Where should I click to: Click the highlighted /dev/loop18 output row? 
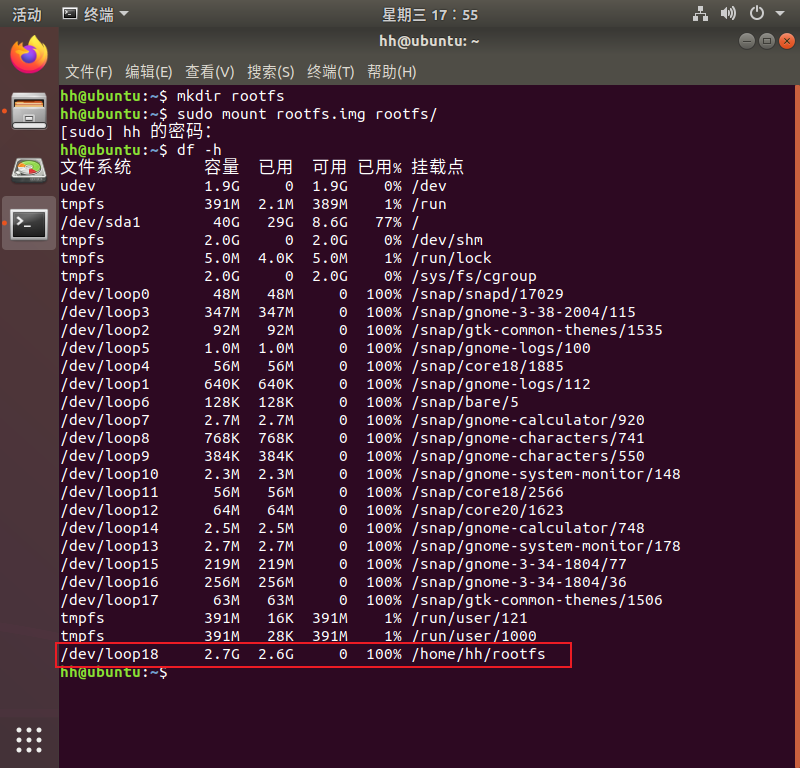coord(313,655)
